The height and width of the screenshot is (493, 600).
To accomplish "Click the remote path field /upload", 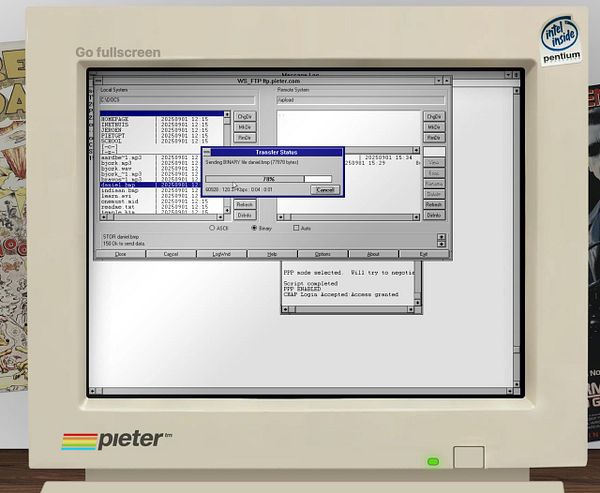I will click(361, 100).
